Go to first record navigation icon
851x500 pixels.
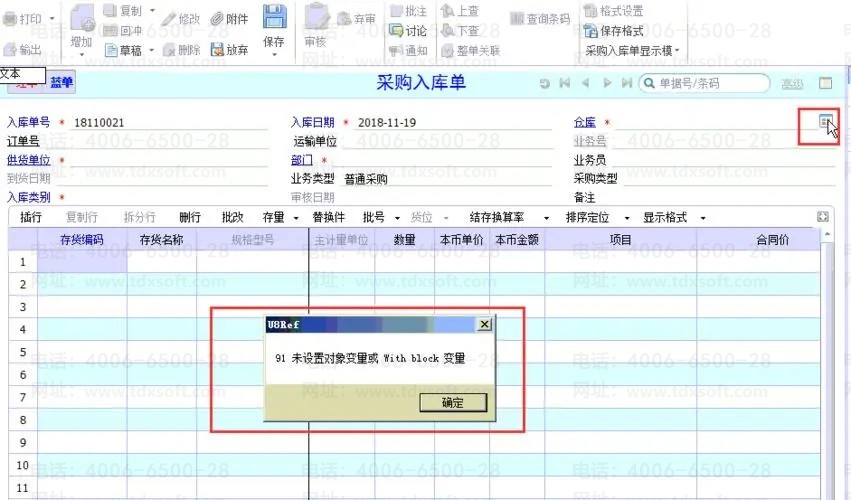[x=565, y=83]
